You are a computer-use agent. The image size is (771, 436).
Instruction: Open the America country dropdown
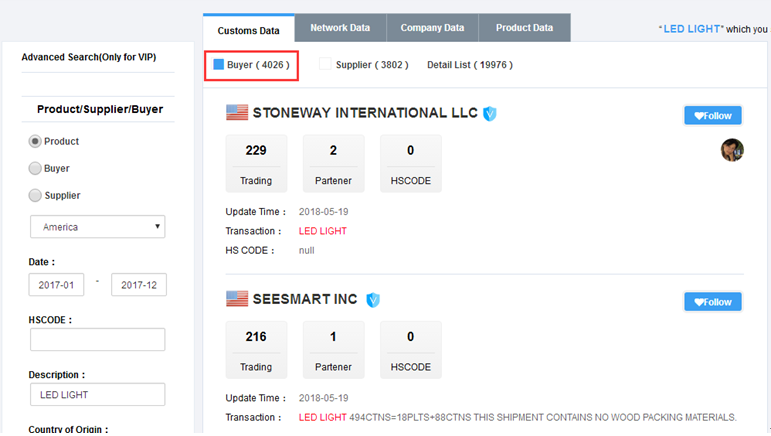97,227
